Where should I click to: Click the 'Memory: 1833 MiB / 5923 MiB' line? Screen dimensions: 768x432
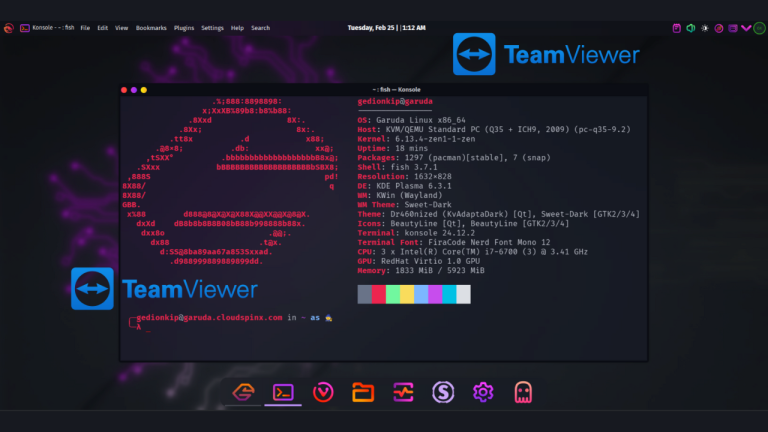pyautogui.click(x=421, y=270)
